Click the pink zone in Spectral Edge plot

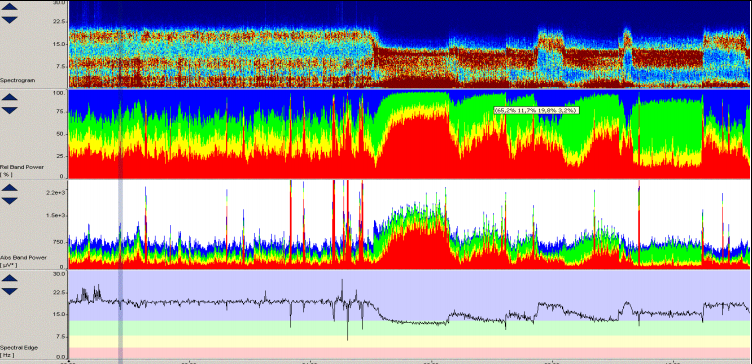pyautogui.click(x=409, y=353)
